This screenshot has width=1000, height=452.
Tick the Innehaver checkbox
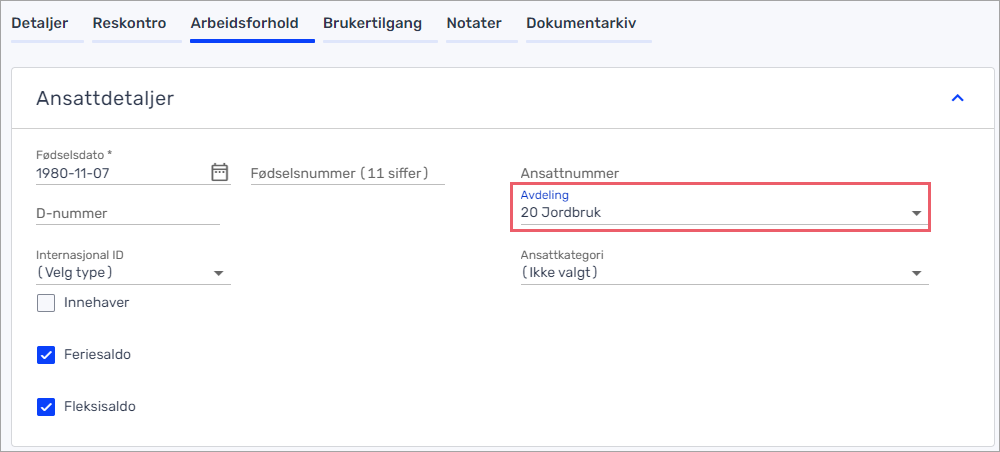point(46,303)
